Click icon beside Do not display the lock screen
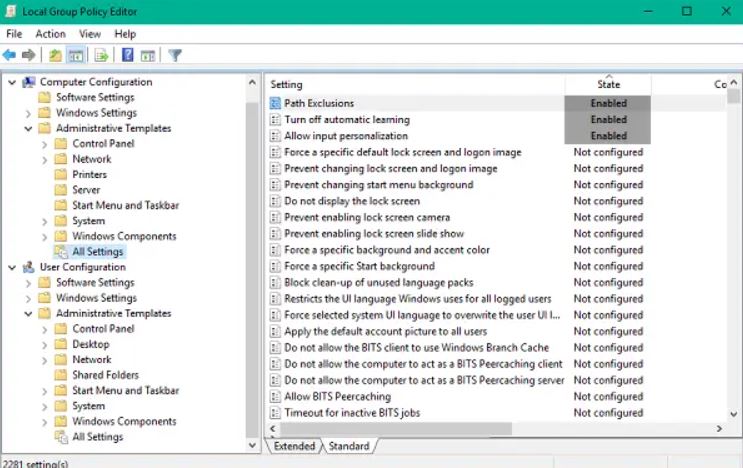Viewport: 743px width, 468px height. click(x=275, y=201)
